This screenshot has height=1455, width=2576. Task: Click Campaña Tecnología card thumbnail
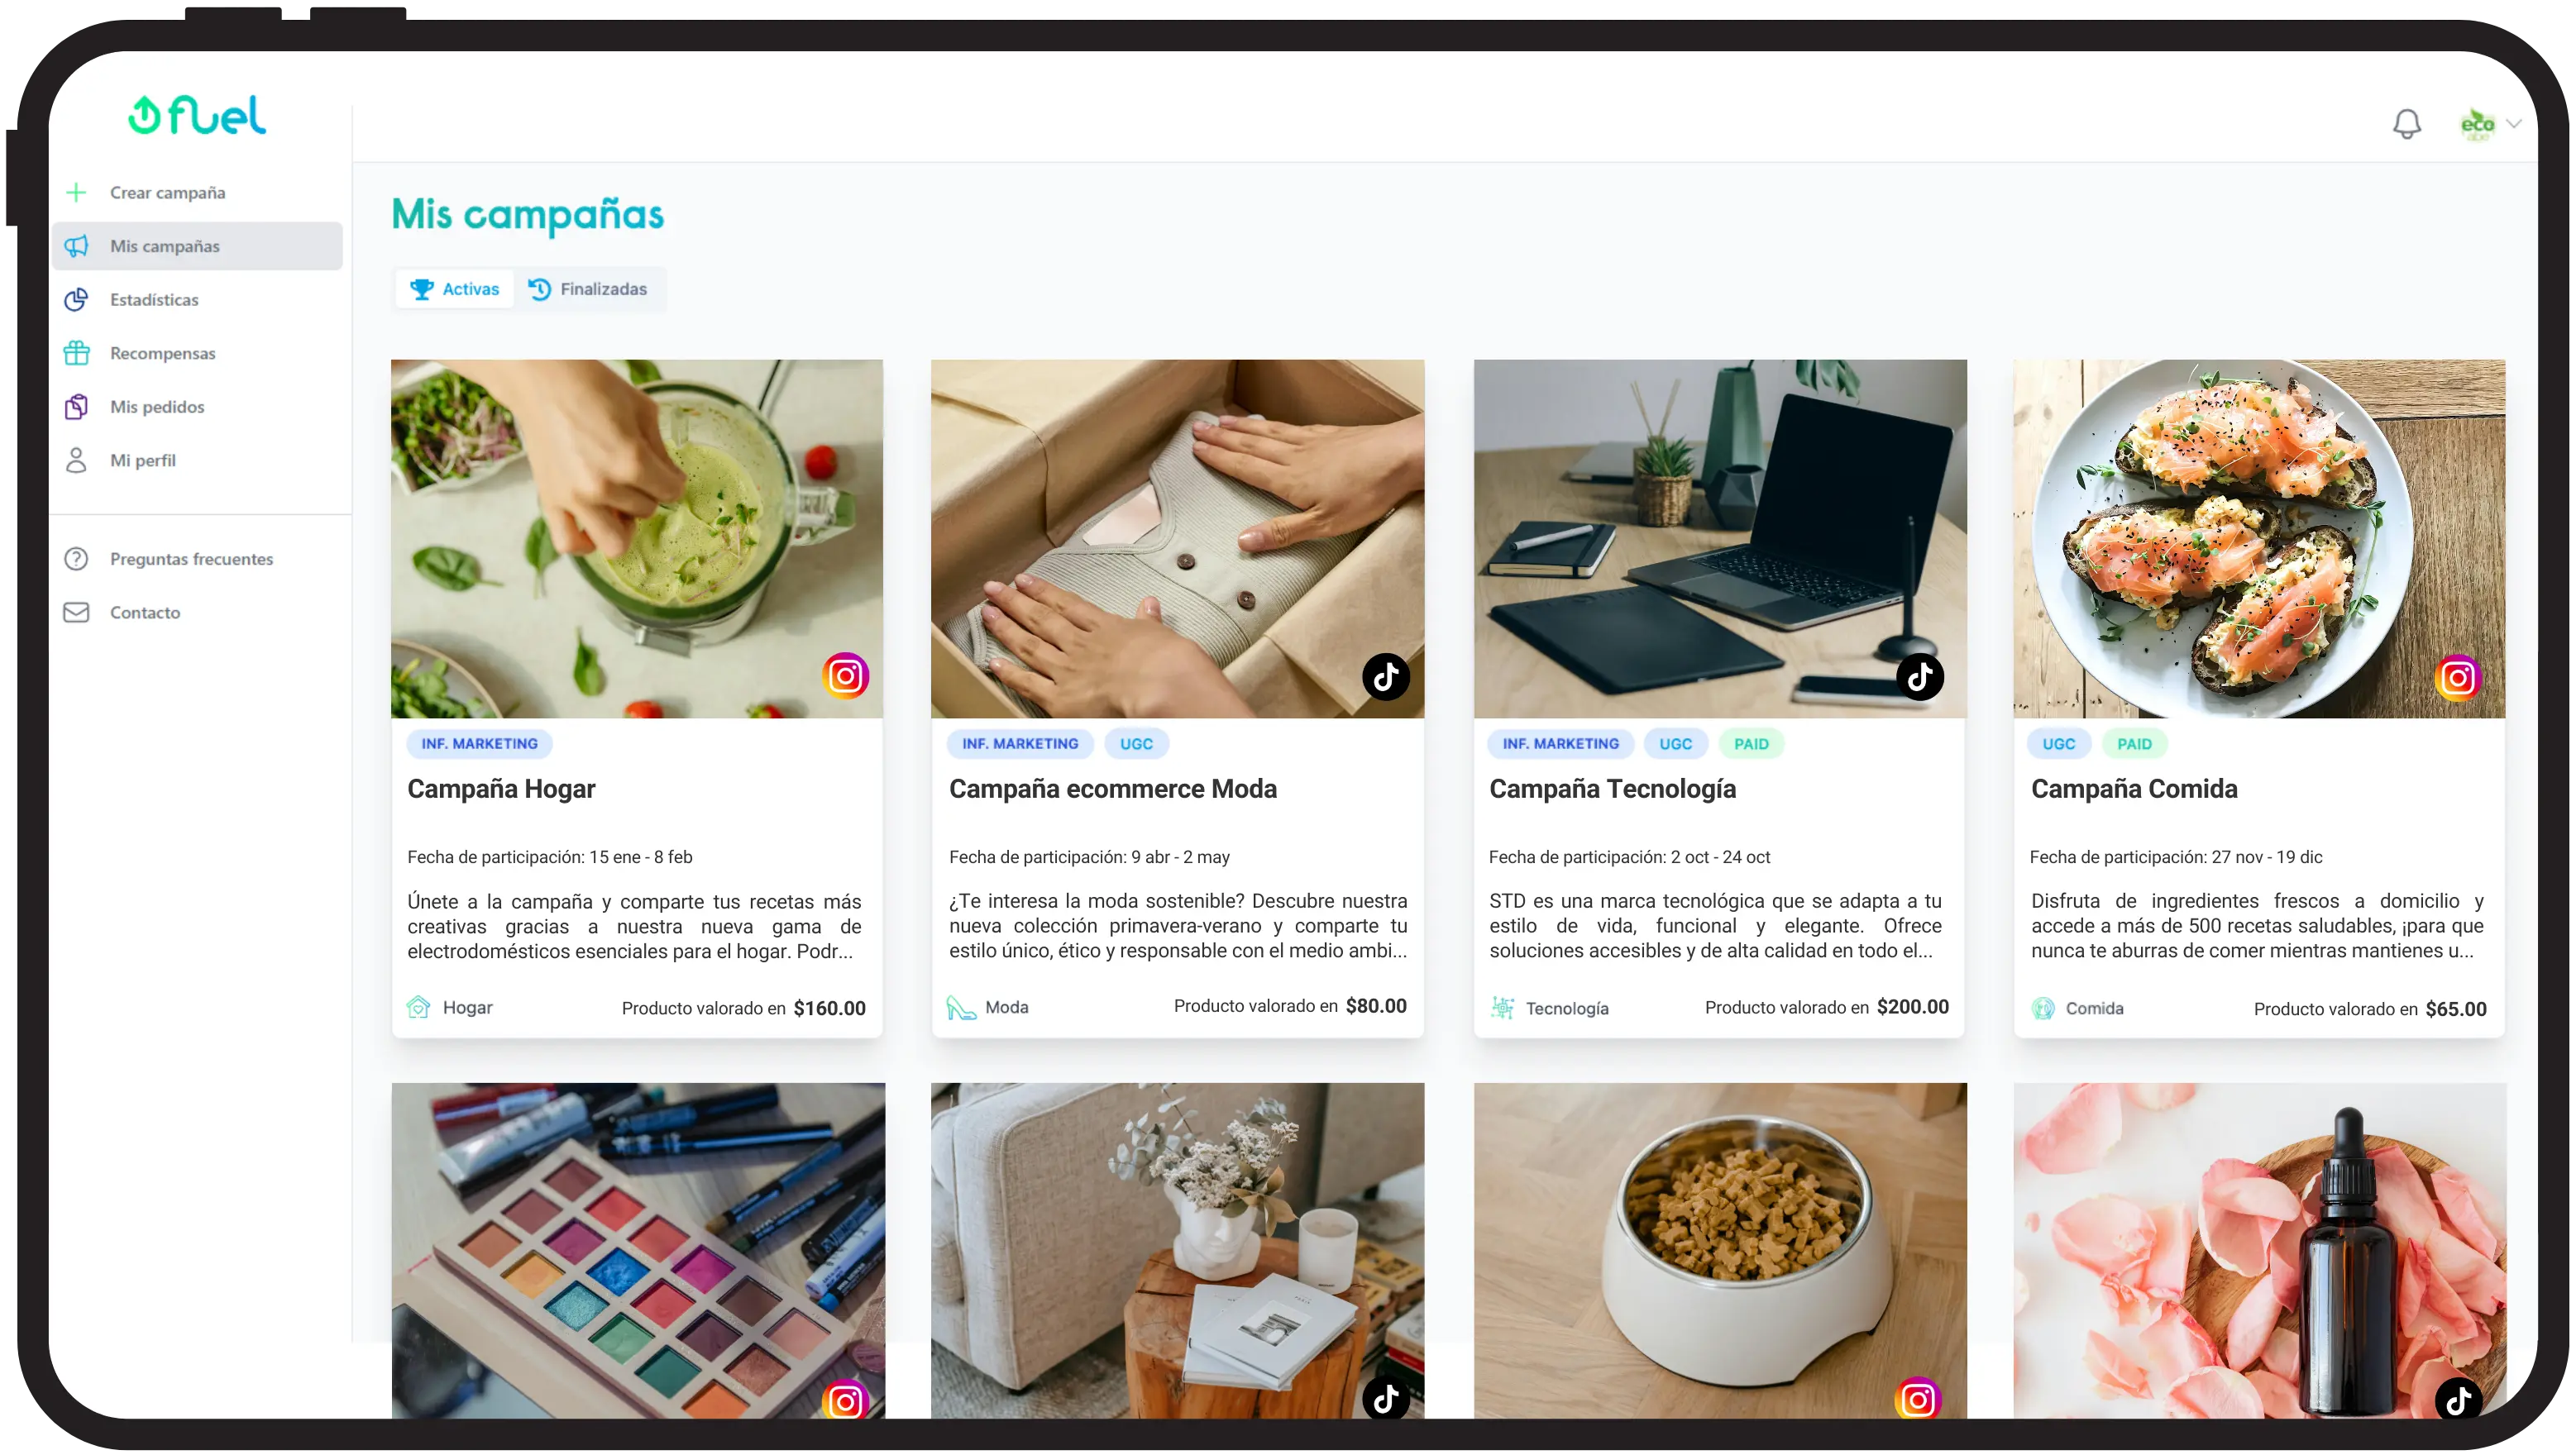(x=1718, y=537)
